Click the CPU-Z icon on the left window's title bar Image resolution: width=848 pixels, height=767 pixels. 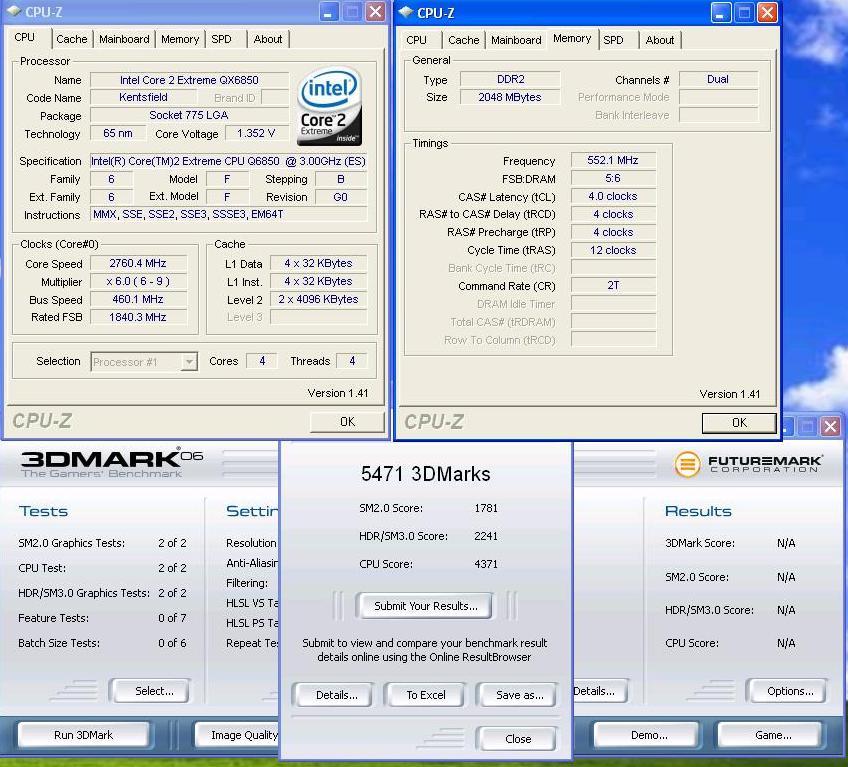click(x=12, y=12)
